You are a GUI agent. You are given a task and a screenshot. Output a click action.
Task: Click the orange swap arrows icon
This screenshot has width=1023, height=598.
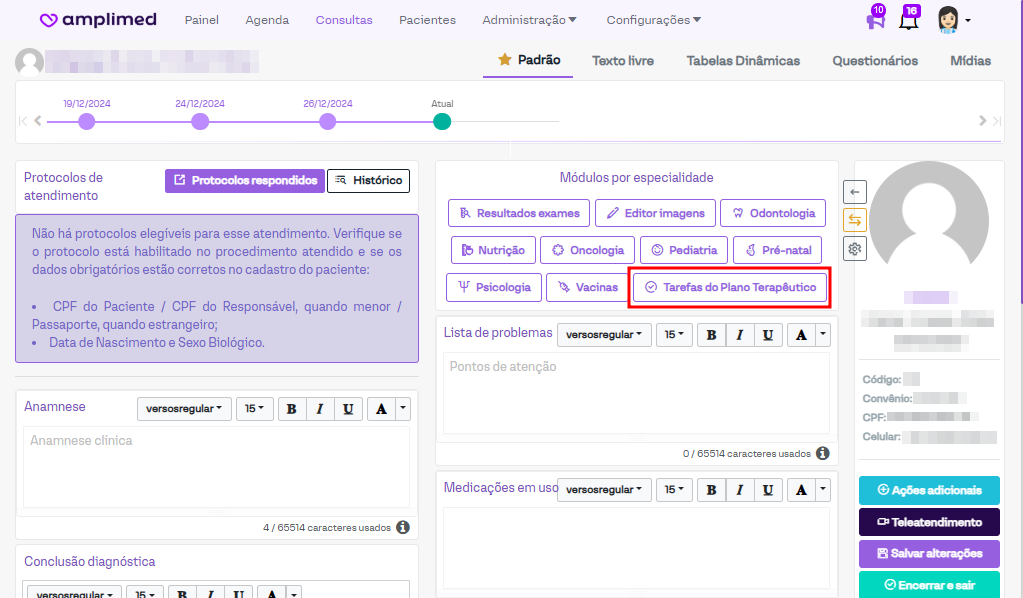(x=855, y=220)
